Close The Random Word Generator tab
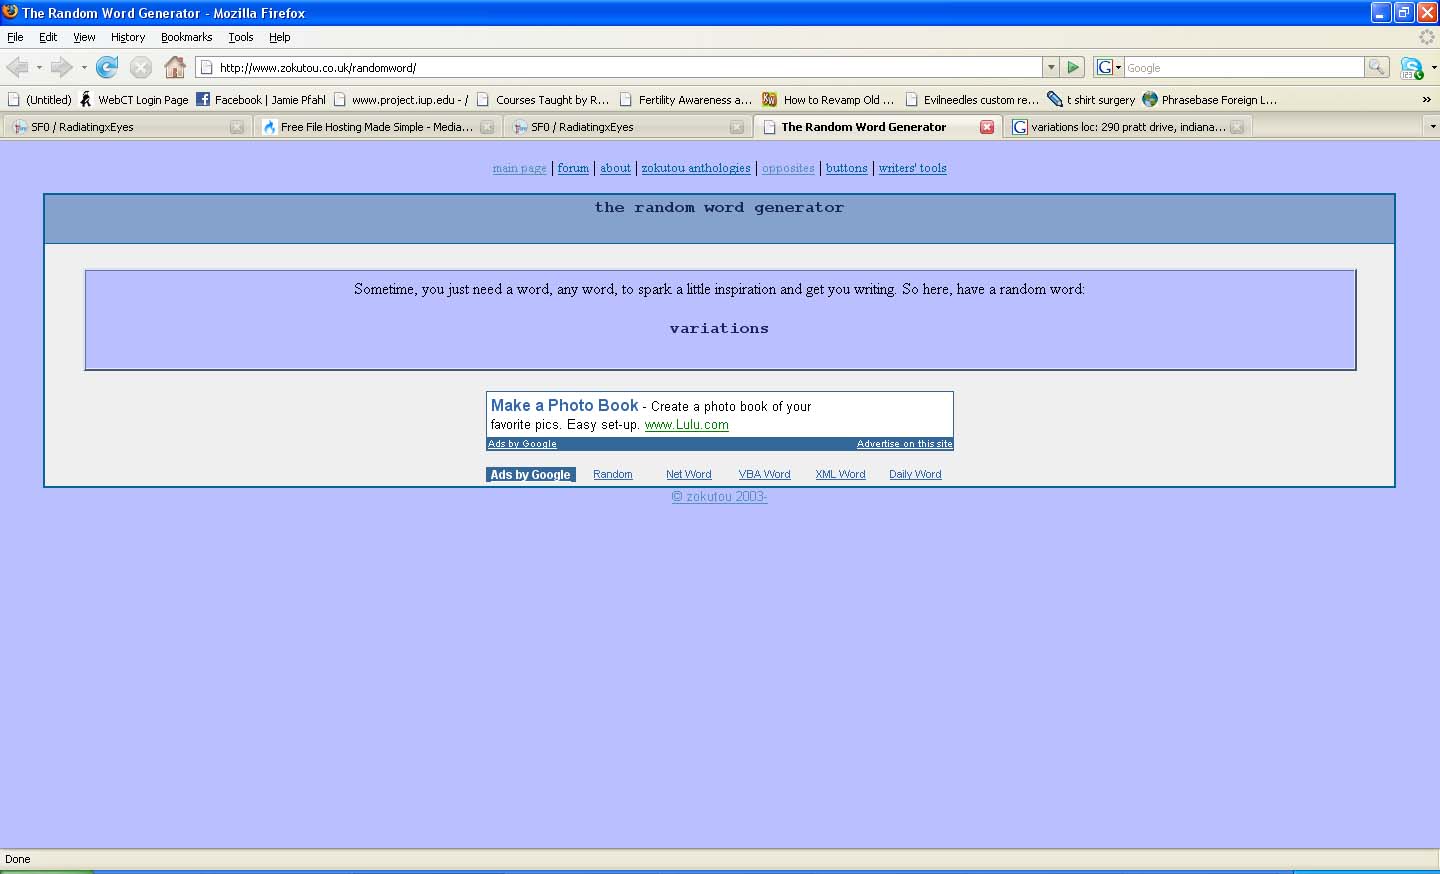This screenshot has width=1440, height=874. (x=986, y=127)
